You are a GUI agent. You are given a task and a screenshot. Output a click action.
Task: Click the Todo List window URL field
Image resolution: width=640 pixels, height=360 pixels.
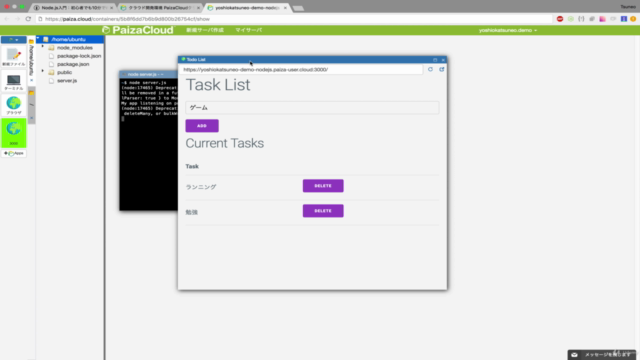tap(301, 70)
